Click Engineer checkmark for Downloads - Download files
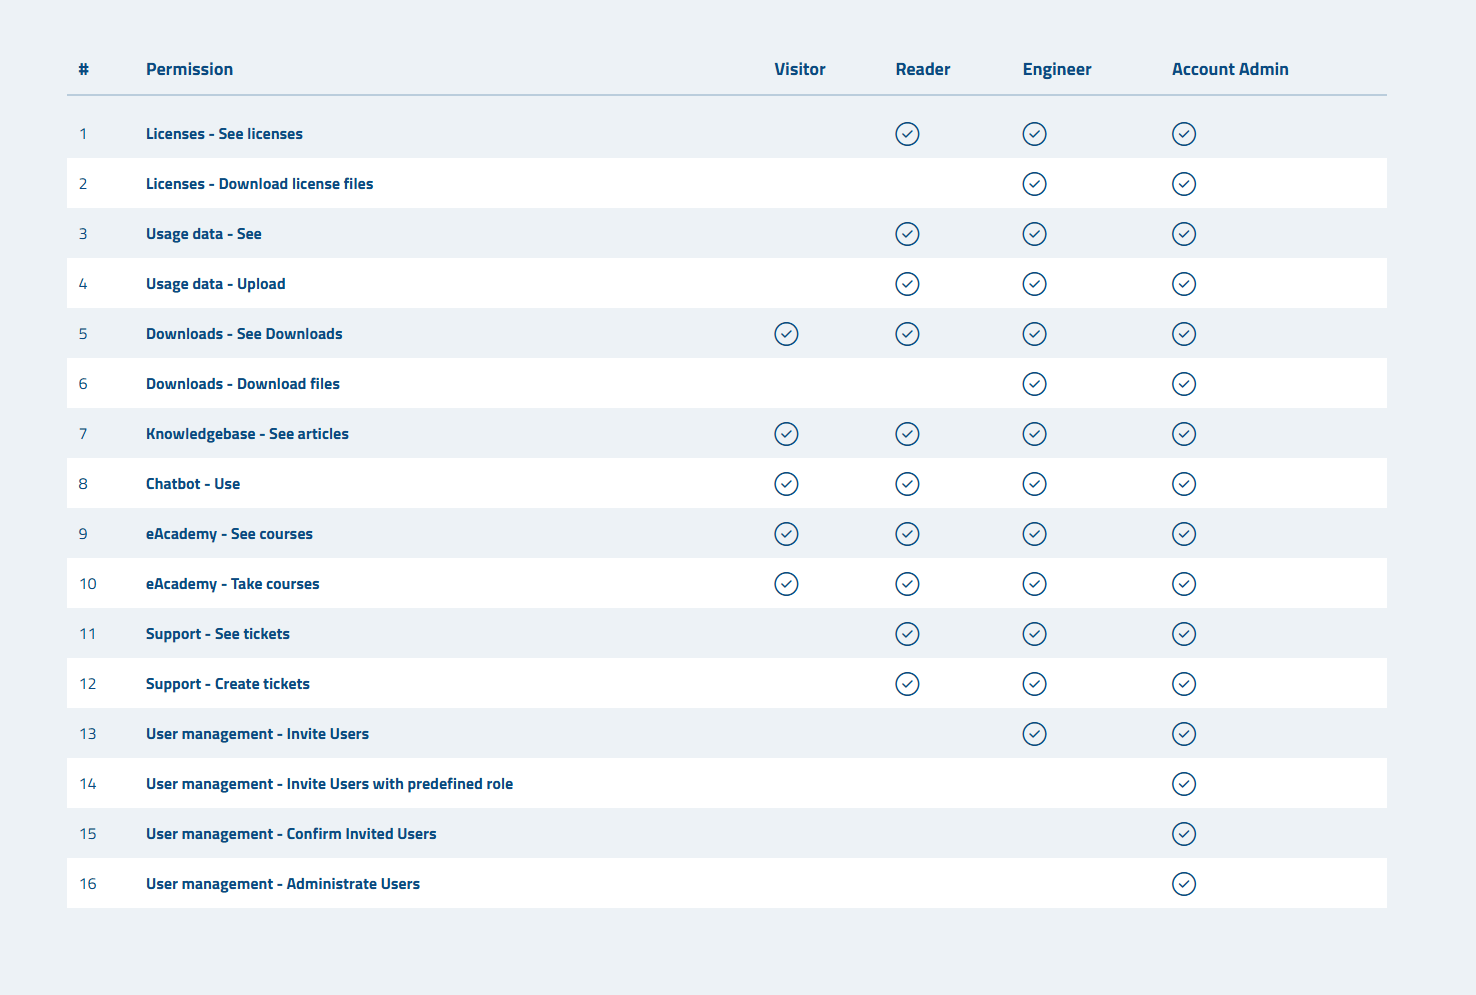Viewport: 1476px width, 995px height. point(1034,384)
